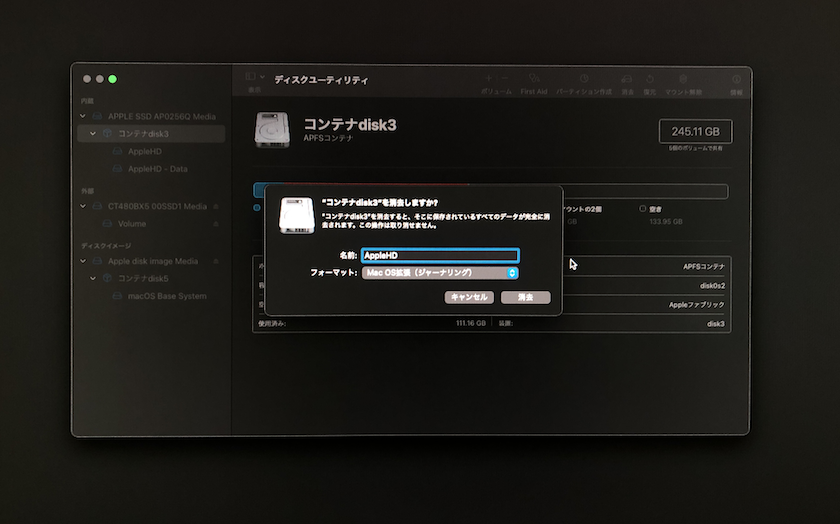Collapse the CT480BX5 00SSD1 Media tree
Image resolution: width=840 pixels, height=524 pixels.
click(82, 206)
